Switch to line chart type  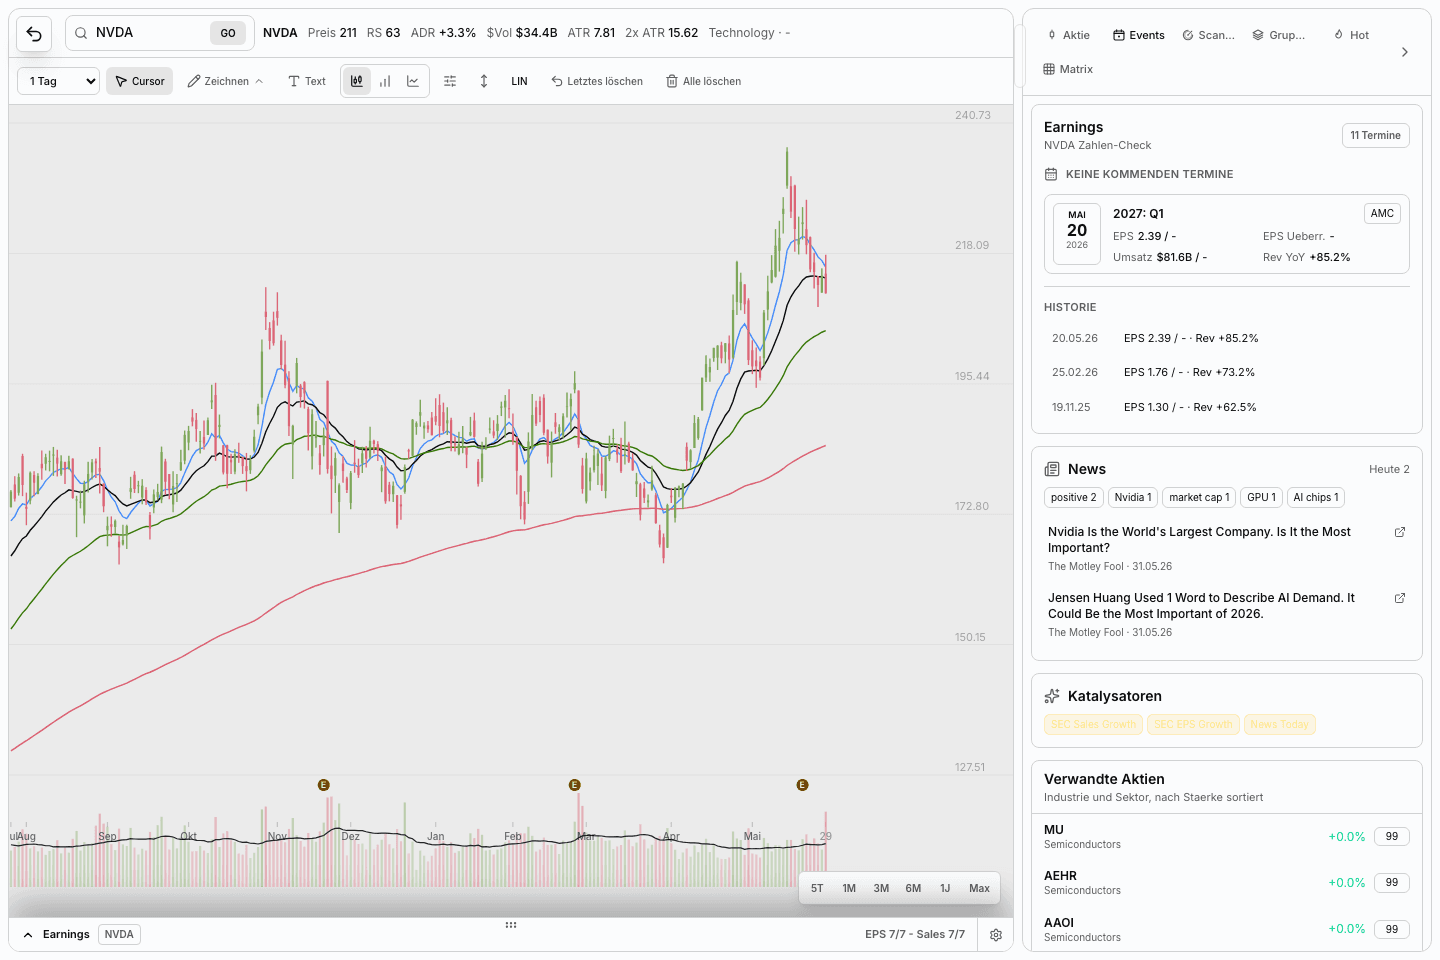[413, 81]
